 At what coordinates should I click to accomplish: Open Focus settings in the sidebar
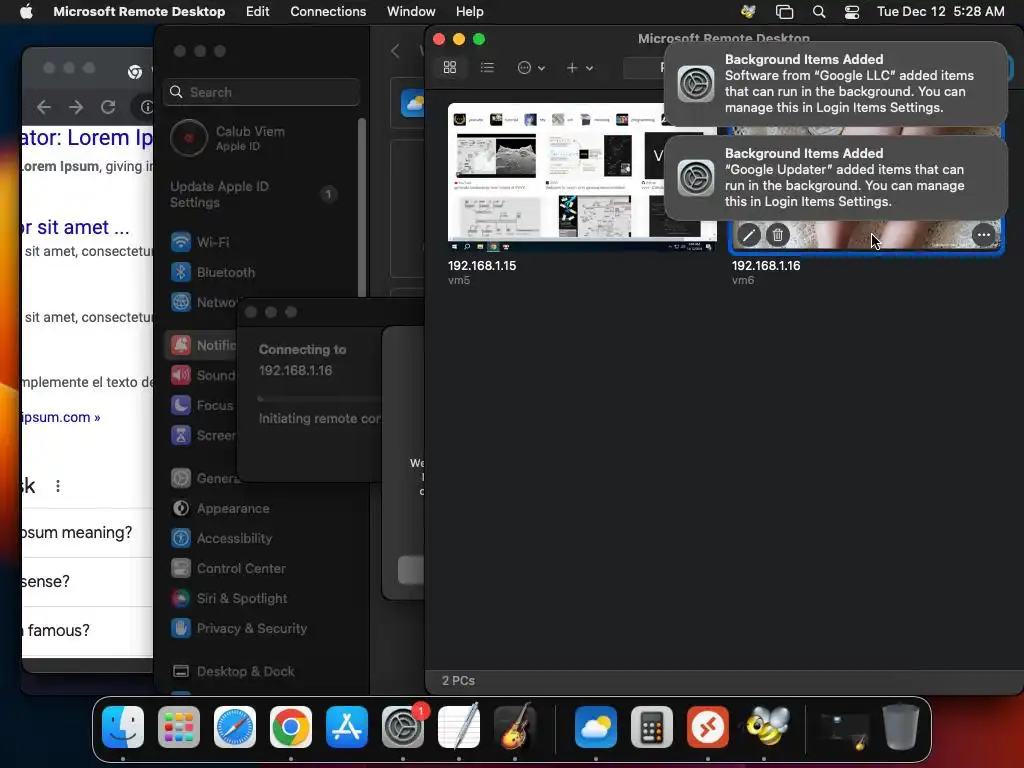202,406
